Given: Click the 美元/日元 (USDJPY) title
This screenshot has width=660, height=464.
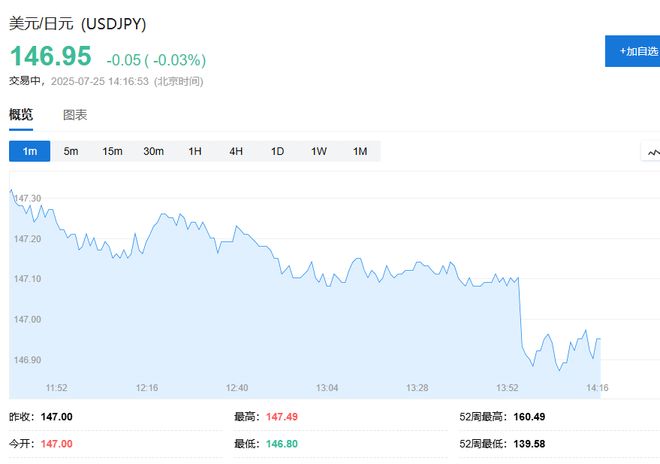Looking at the screenshot, I should [x=77, y=24].
